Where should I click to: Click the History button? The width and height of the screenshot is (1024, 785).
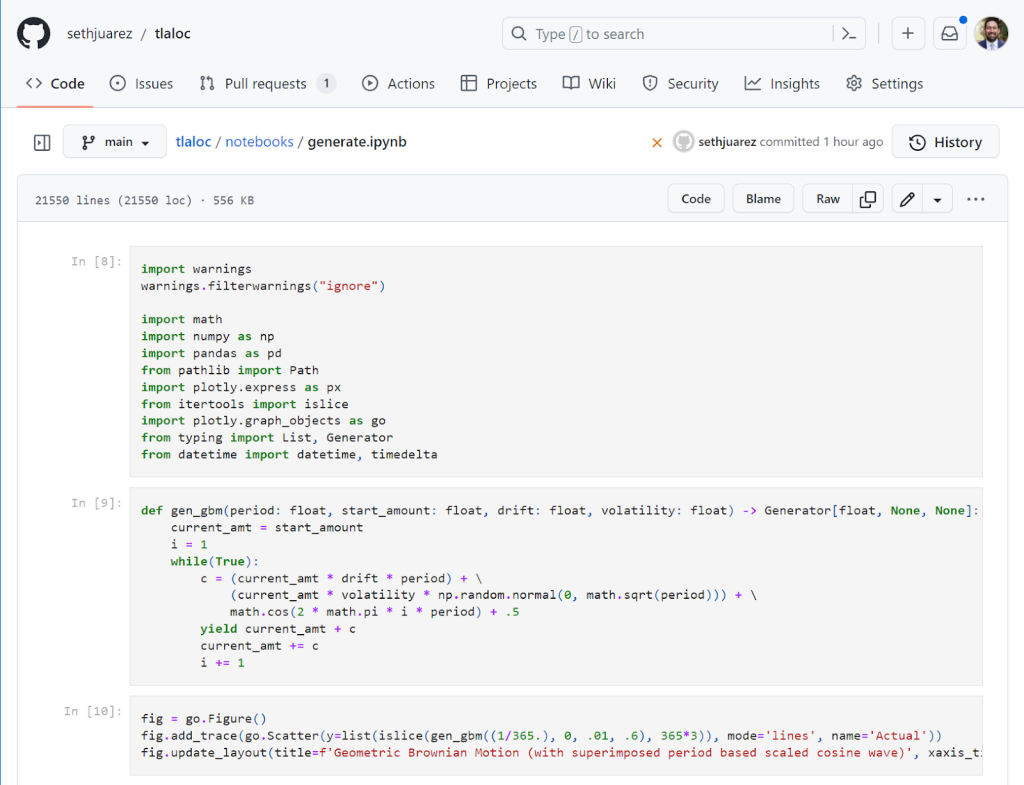click(945, 142)
